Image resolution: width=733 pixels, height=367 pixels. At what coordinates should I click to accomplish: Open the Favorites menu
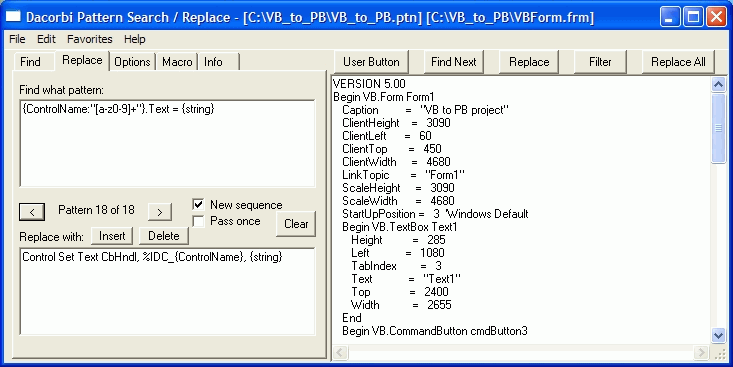tap(90, 39)
